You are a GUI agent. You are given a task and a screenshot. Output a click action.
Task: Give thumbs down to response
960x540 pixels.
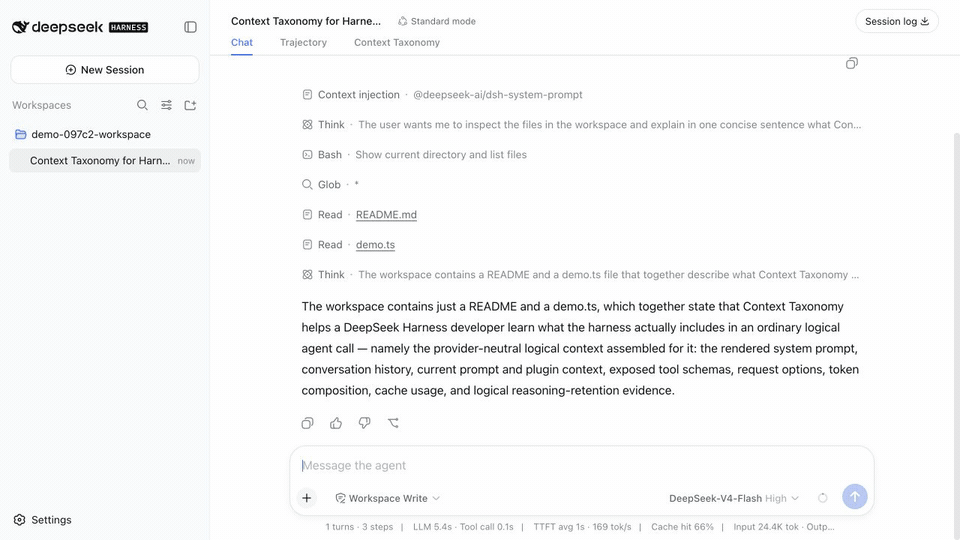click(364, 422)
